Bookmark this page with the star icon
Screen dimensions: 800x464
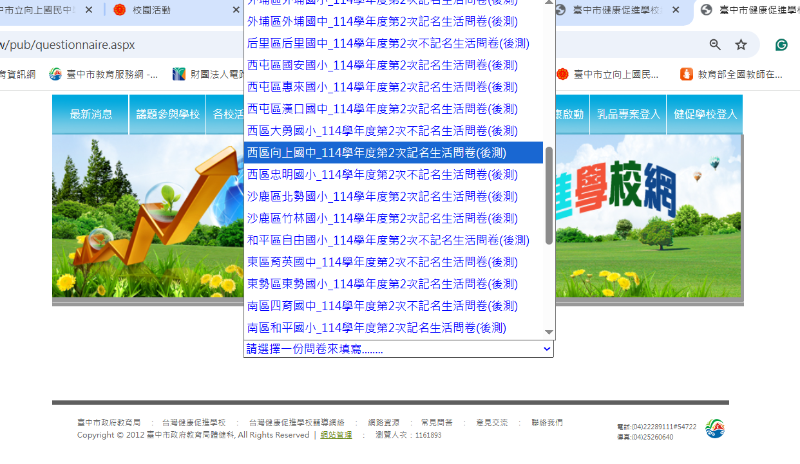[x=741, y=45]
